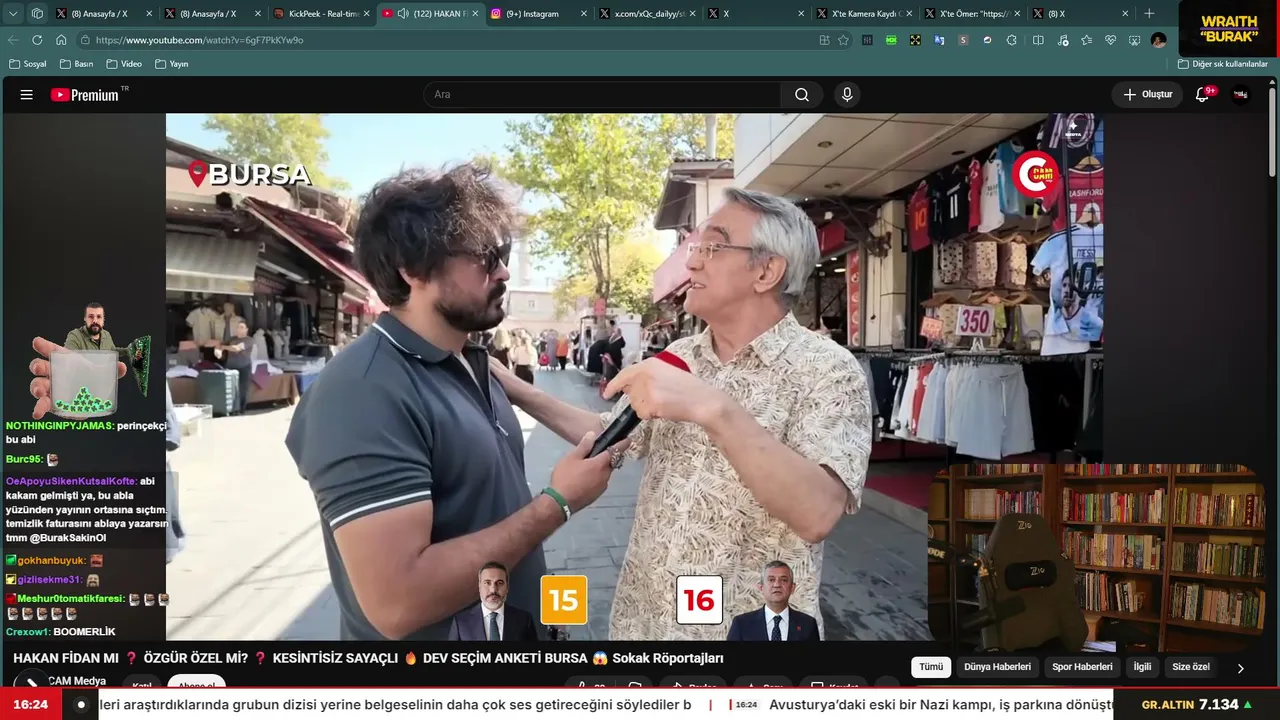The width and height of the screenshot is (1280, 720).
Task: Select the İlgili filter chip
Action: (x=1142, y=667)
